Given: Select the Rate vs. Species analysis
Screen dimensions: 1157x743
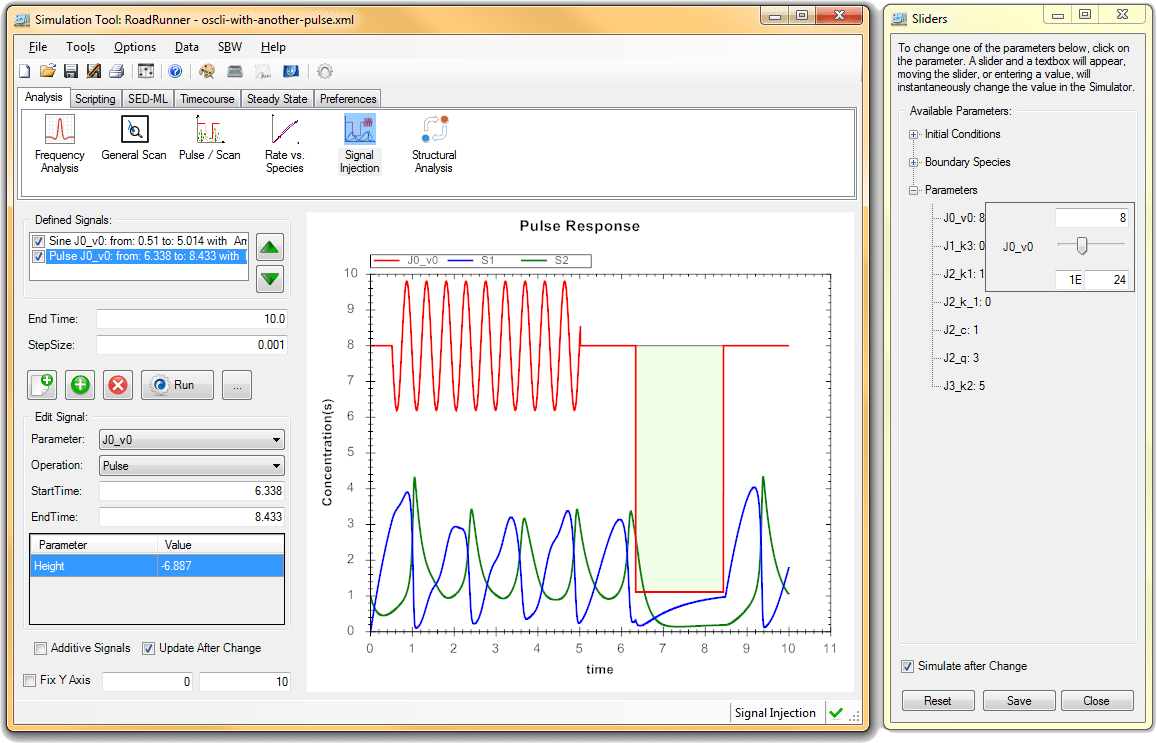Looking at the screenshot, I should tap(284, 141).
